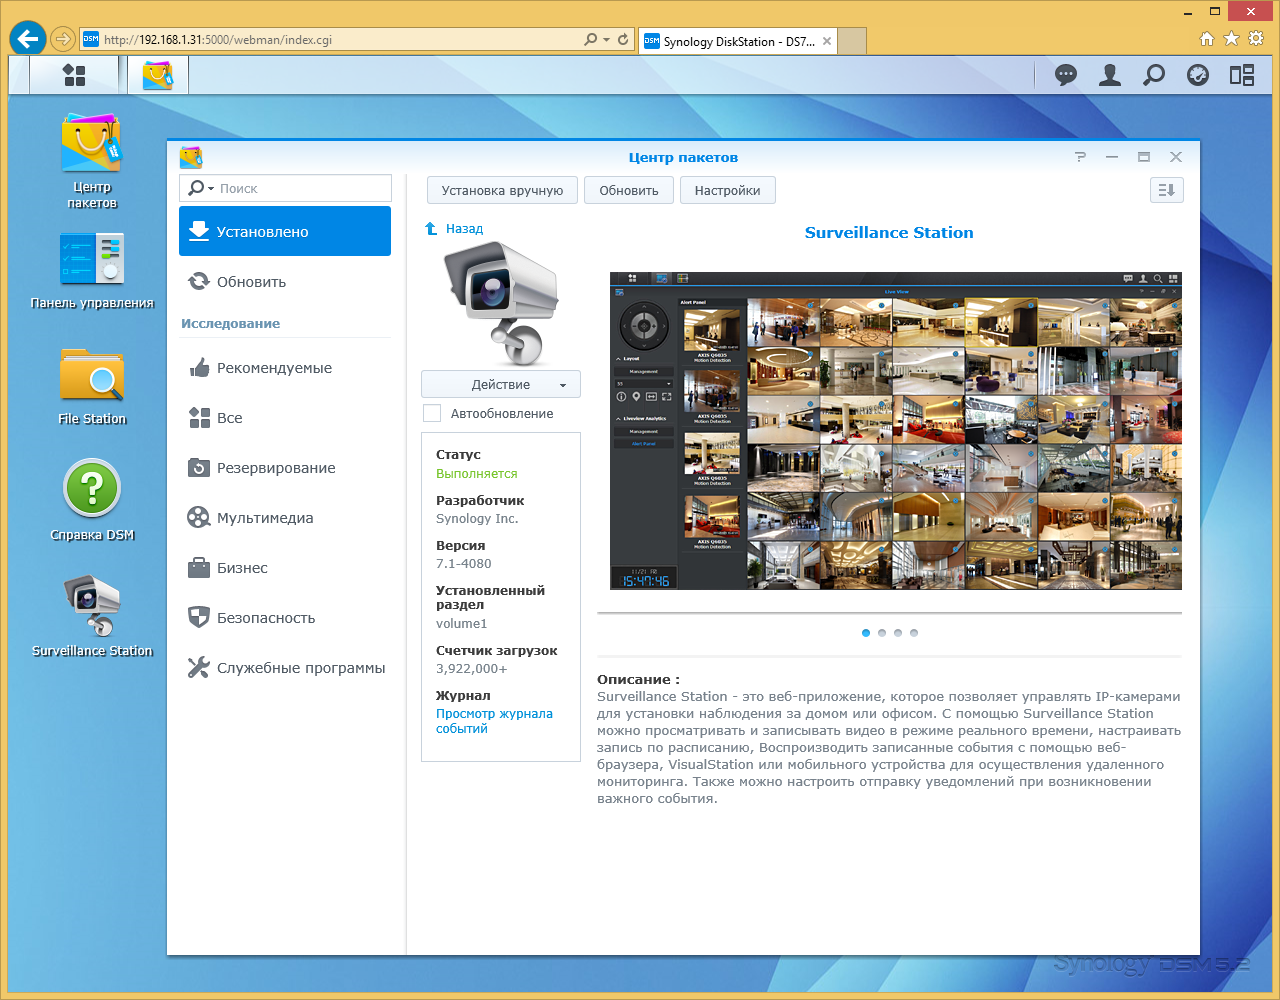1280x1000 pixels.
Task: Open the user options person icon
Action: [1110, 75]
